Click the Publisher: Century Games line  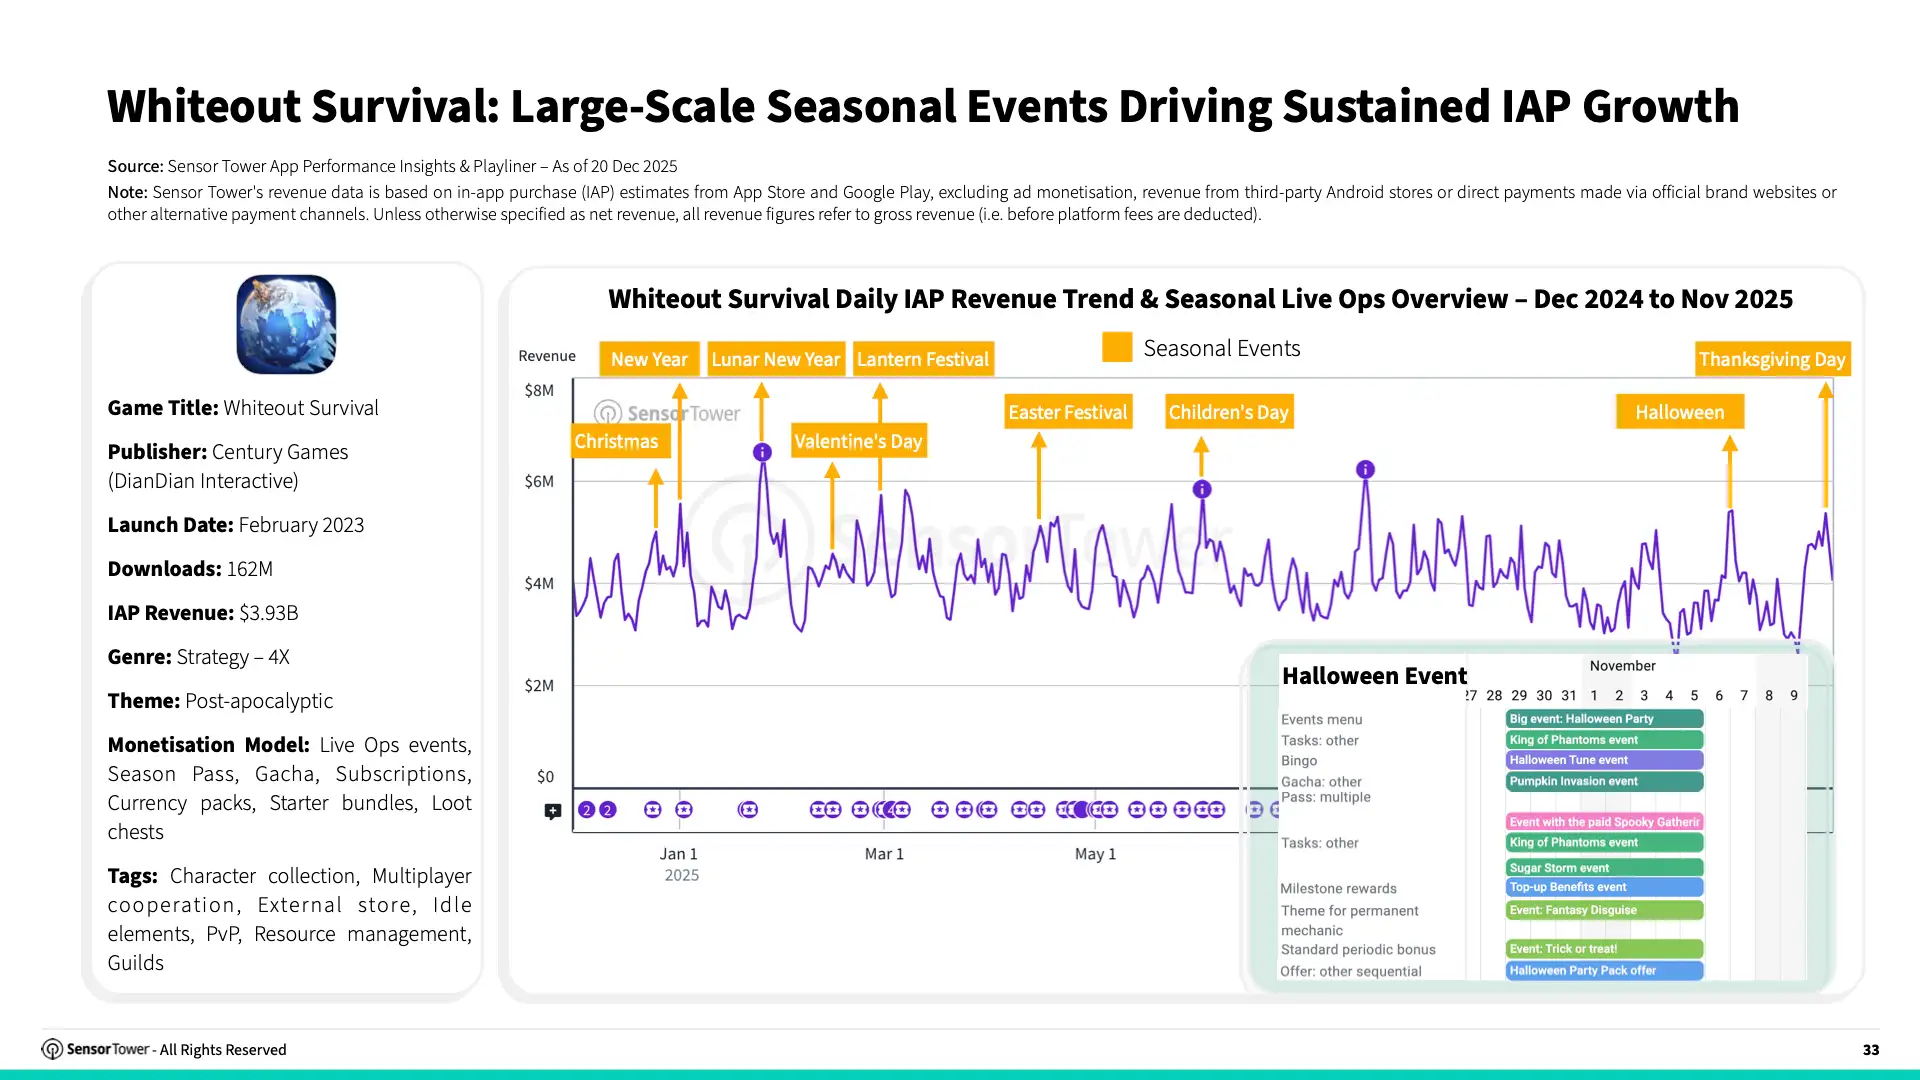coord(228,466)
